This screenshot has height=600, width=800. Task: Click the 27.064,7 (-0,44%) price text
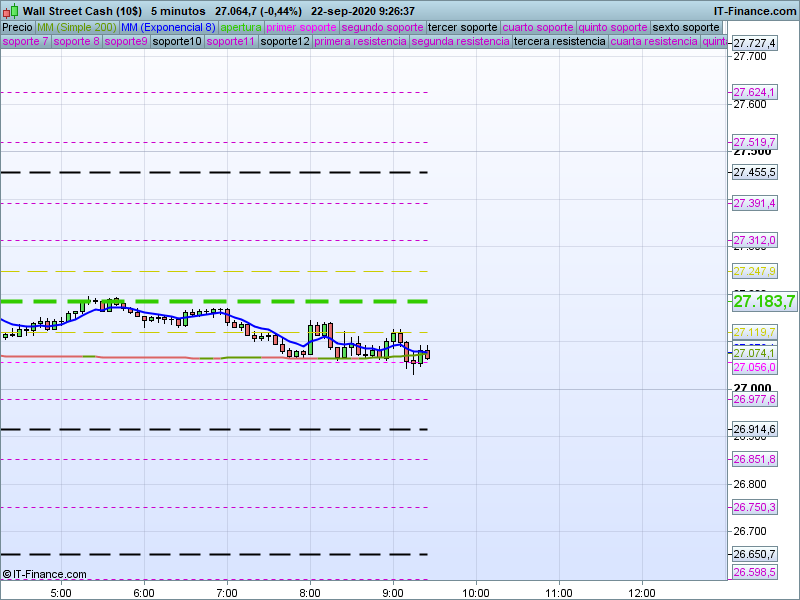pos(258,11)
